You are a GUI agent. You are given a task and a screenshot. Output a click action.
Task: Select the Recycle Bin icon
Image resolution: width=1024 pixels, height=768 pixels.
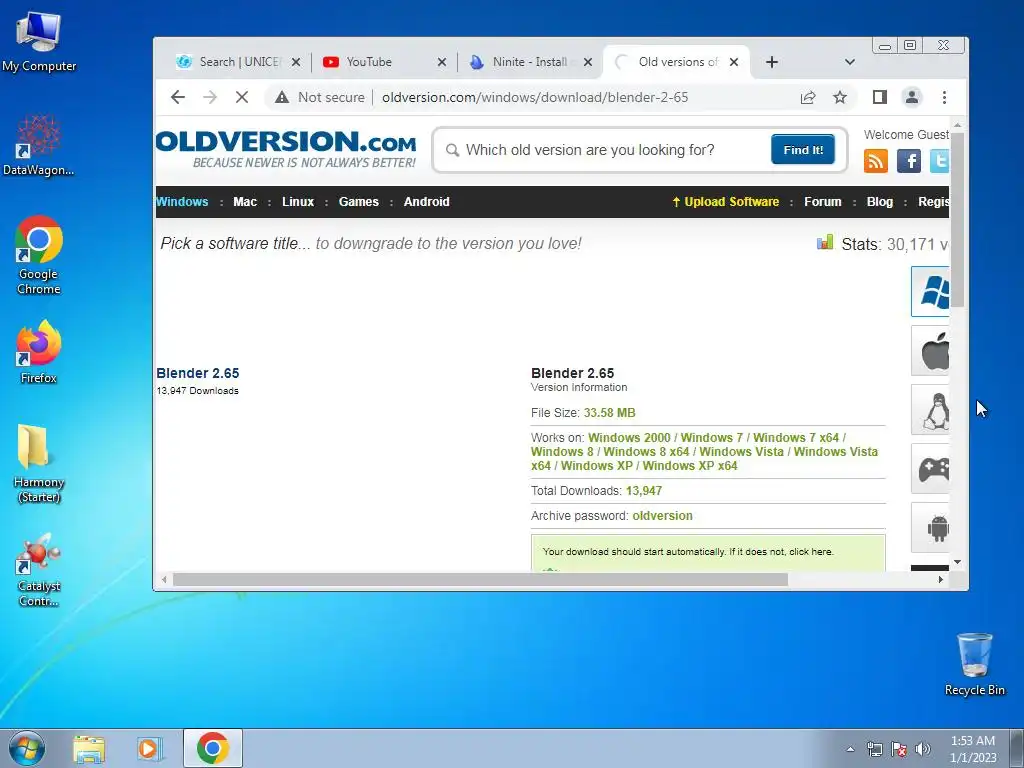point(974,664)
